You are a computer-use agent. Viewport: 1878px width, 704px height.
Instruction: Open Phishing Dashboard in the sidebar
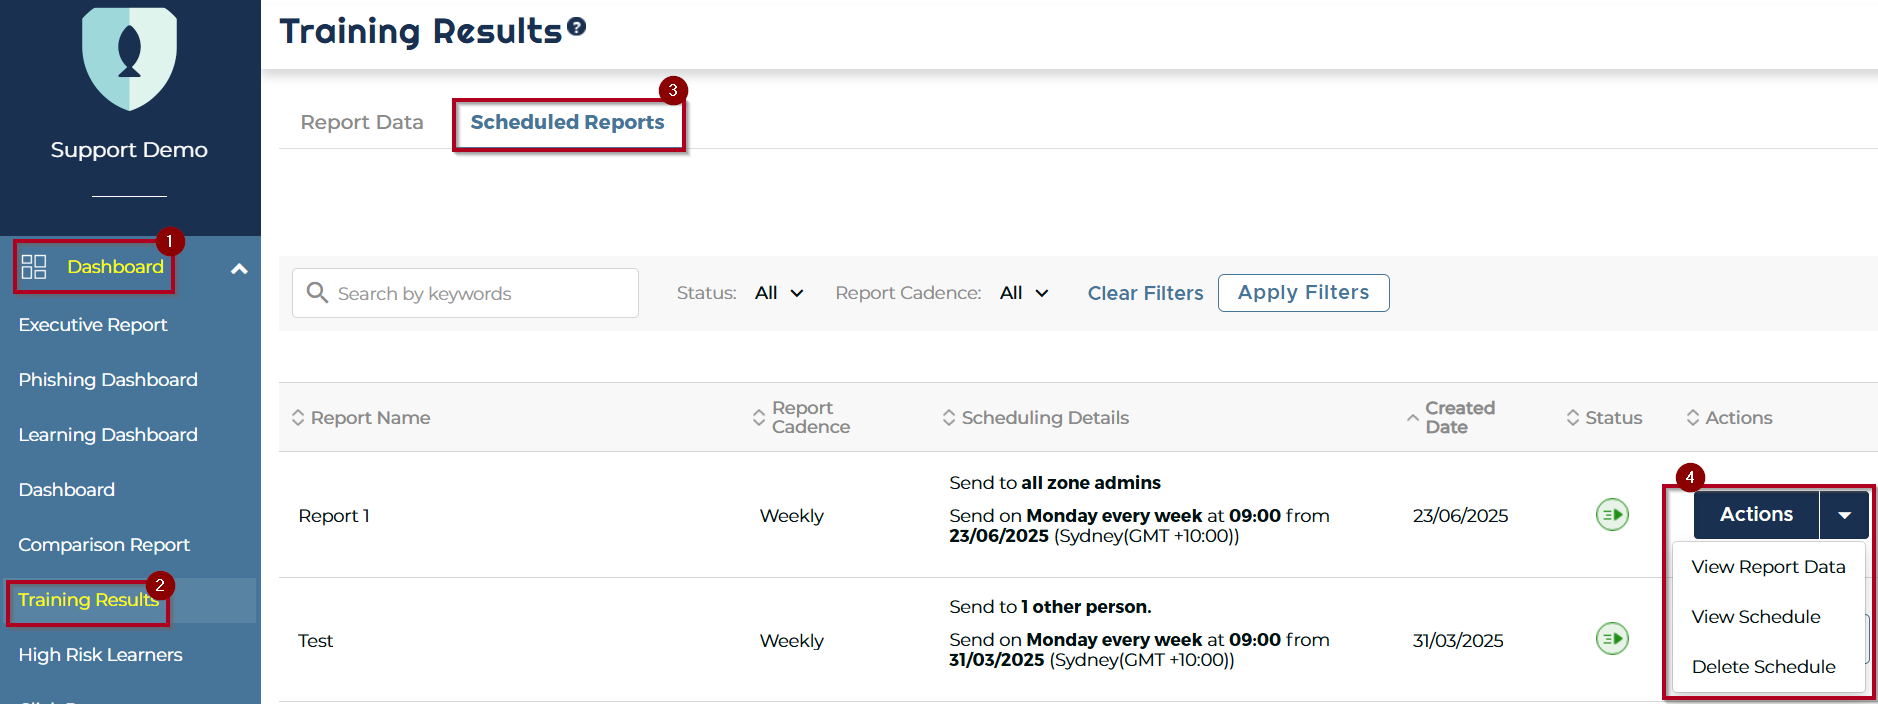(108, 380)
